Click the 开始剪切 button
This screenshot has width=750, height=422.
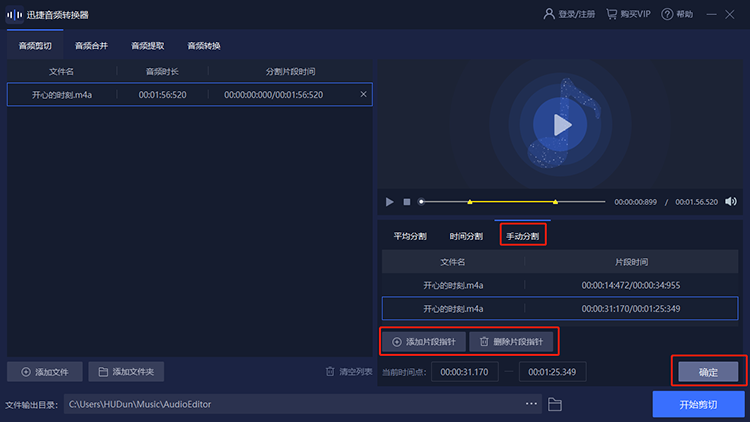[698, 404]
